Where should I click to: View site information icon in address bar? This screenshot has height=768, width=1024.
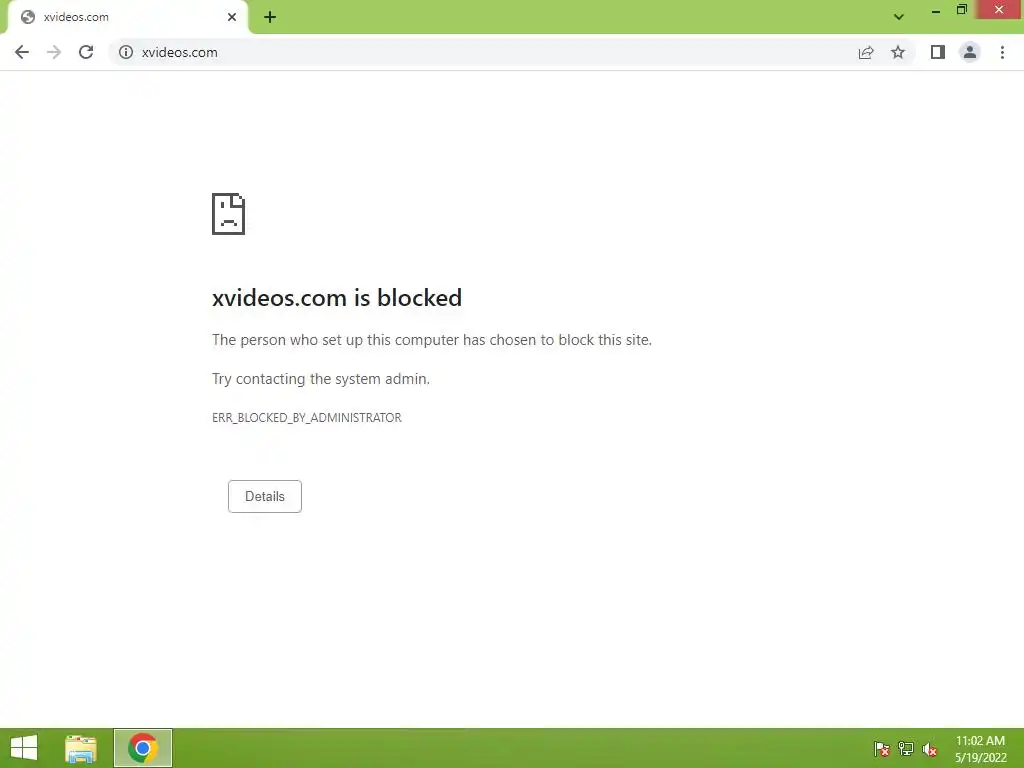[126, 52]
